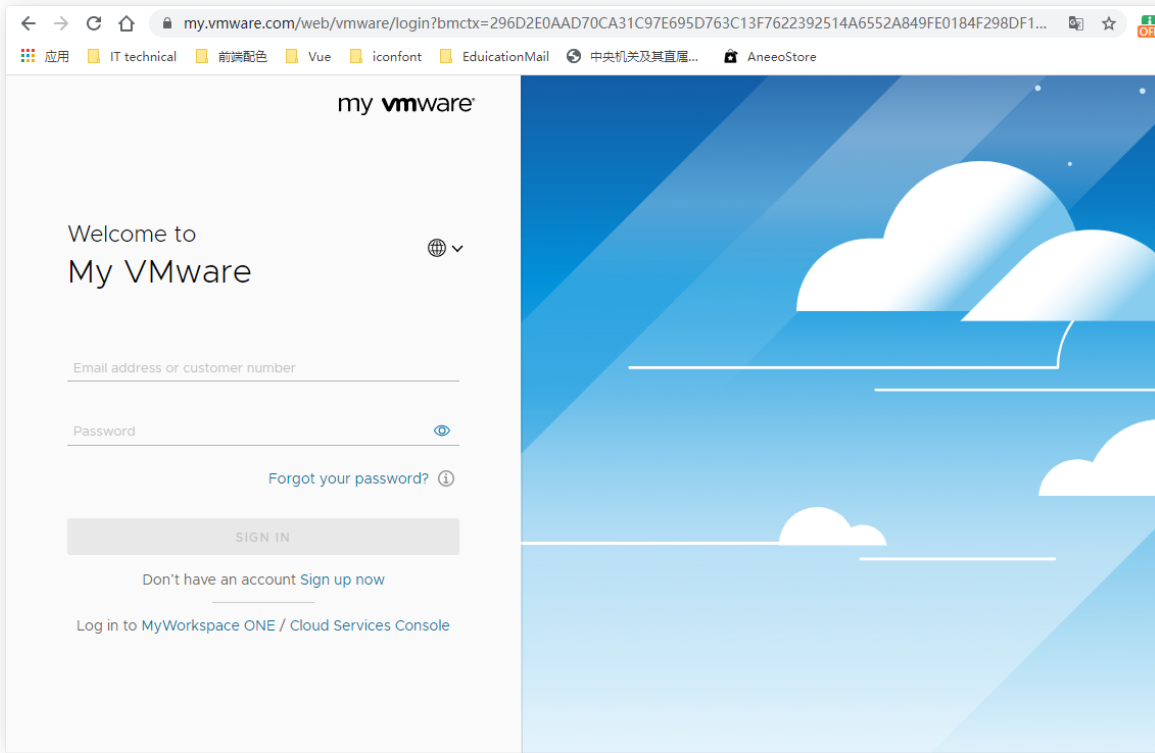This screenshot has height=753, width=1155.
Task: Open the 前端配色 bookmark folder
Action: (231, 56)
